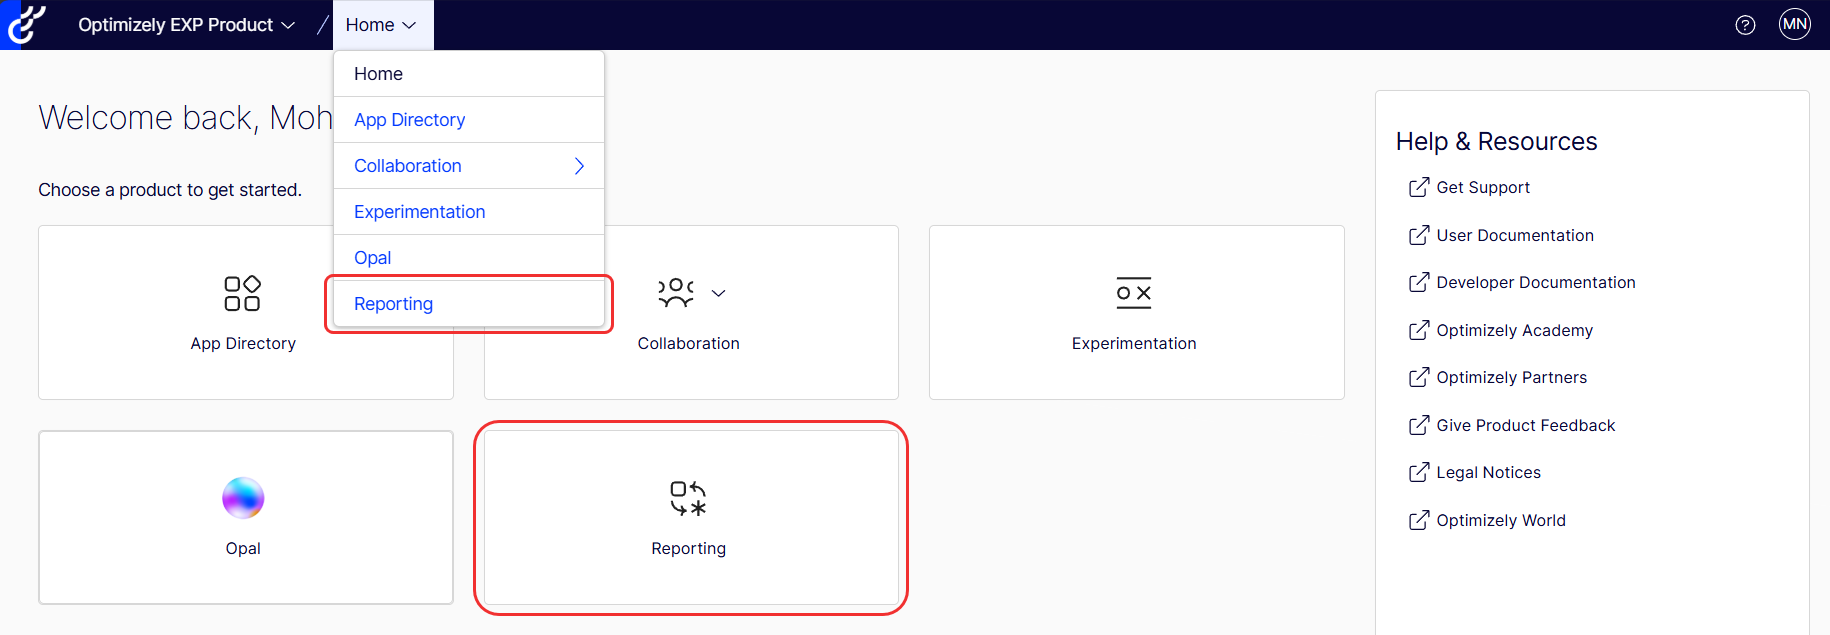Open the Reporting product card
The height and width of the screenshot is (635, 1830).
(x=691, y=517)
